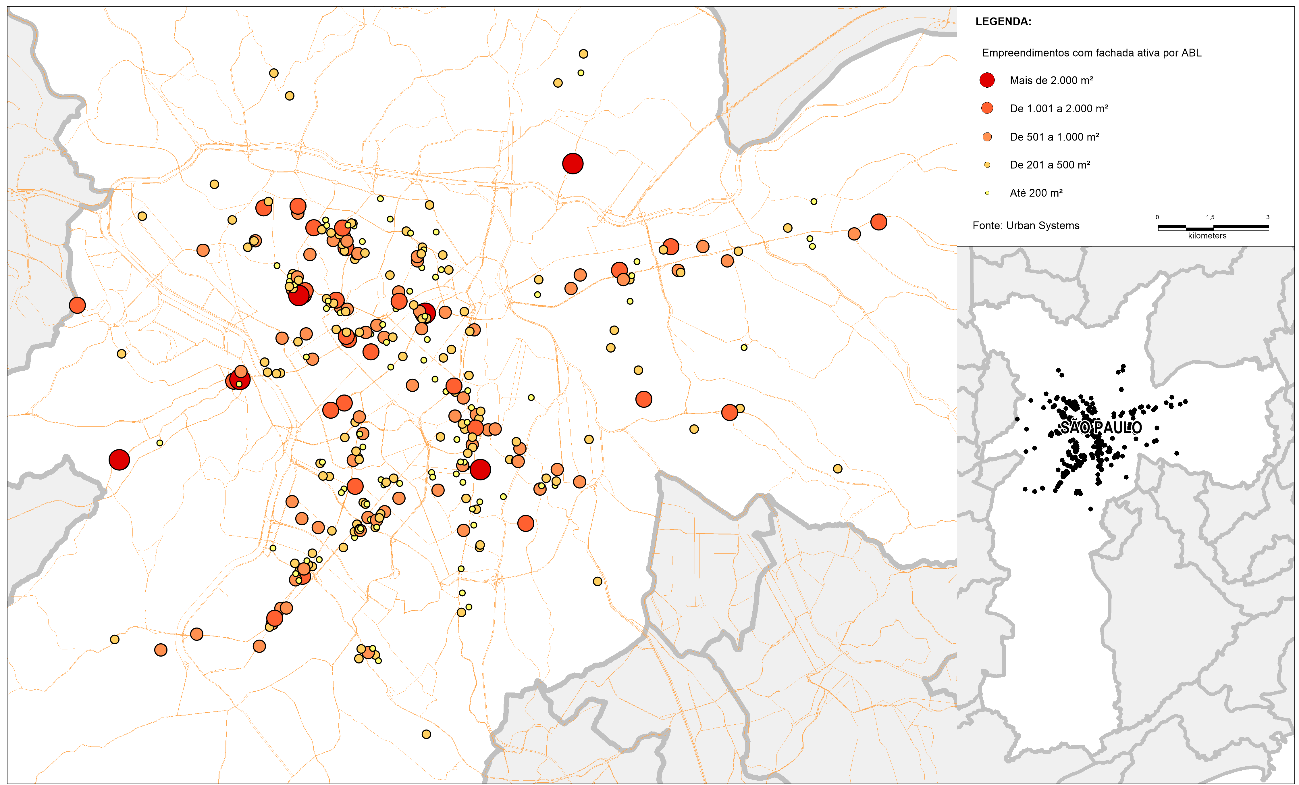1299x785 pixels.
Task: Select the 'kilometers' scale label
Action: click(x=1208, y=236)
